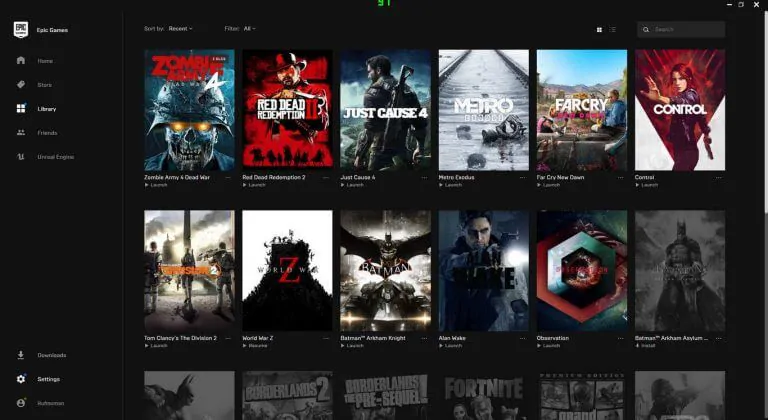The width and height of the screenshot is (768, 420).
Task: Select the Far Cry New Dawn cover art
Action: click(x=582, y=110)
